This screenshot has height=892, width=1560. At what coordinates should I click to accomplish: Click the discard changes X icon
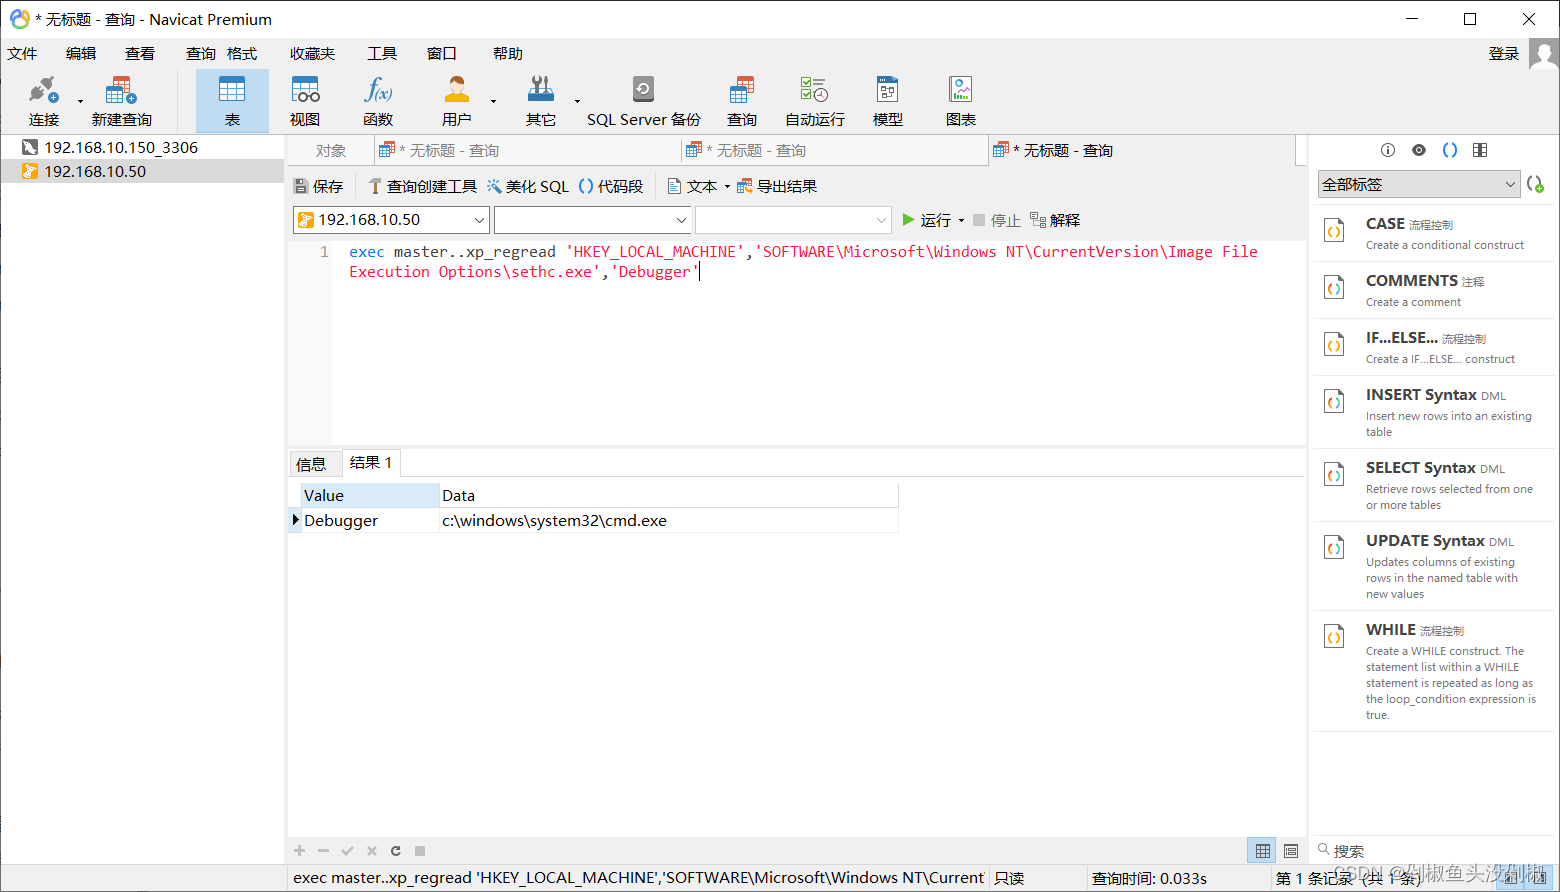coord(372,851)
